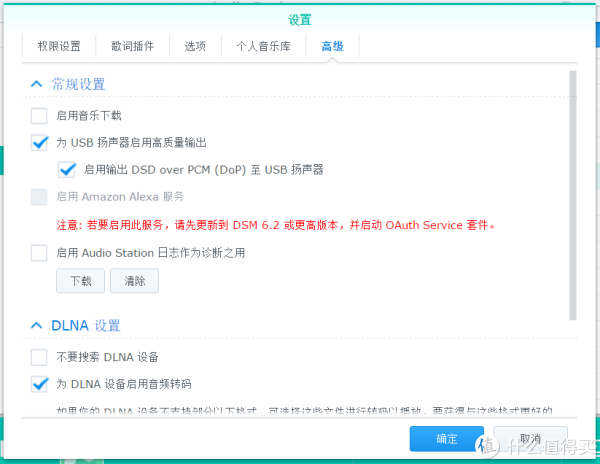Image resolution: width=600 pixels, height=464 pixels.
Task: Cancel the dialog with 取消 button
Action: pyautogui.click(x=530, y=439)
